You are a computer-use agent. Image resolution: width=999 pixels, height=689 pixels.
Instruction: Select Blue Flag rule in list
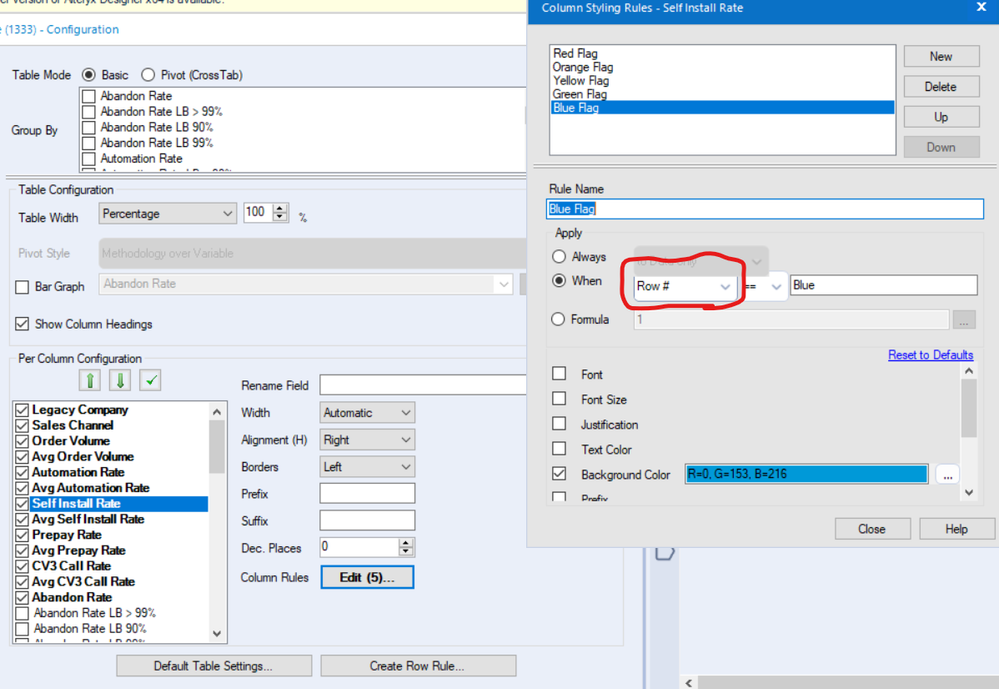coord(722,108)
